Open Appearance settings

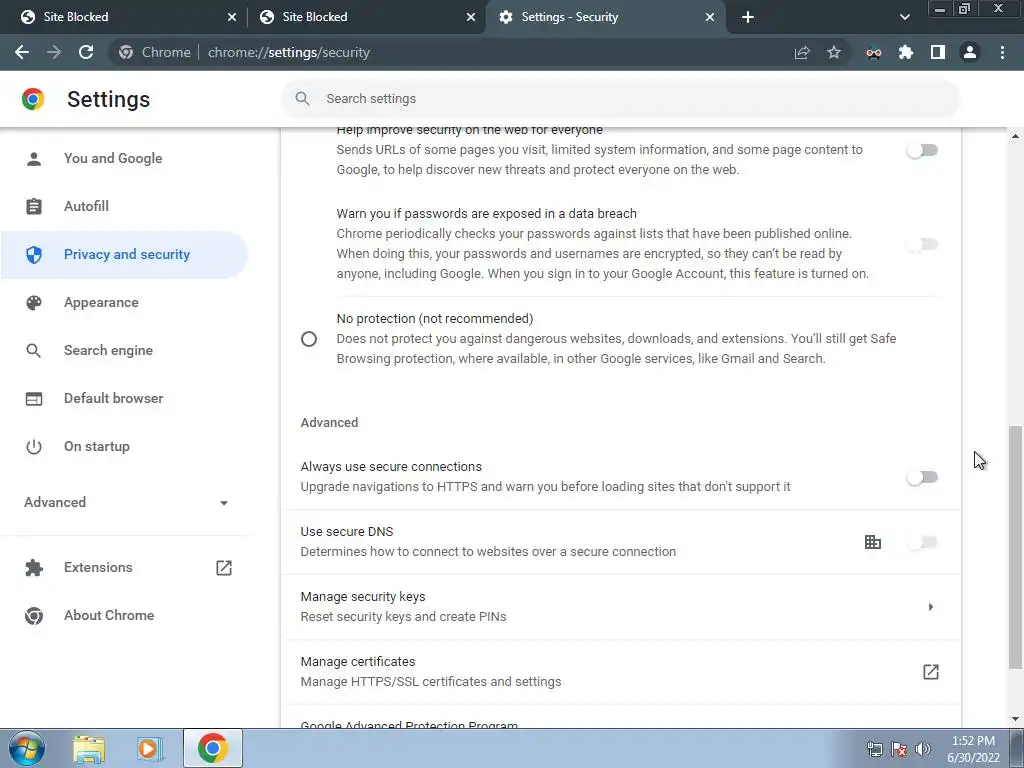tap(124, 302)
